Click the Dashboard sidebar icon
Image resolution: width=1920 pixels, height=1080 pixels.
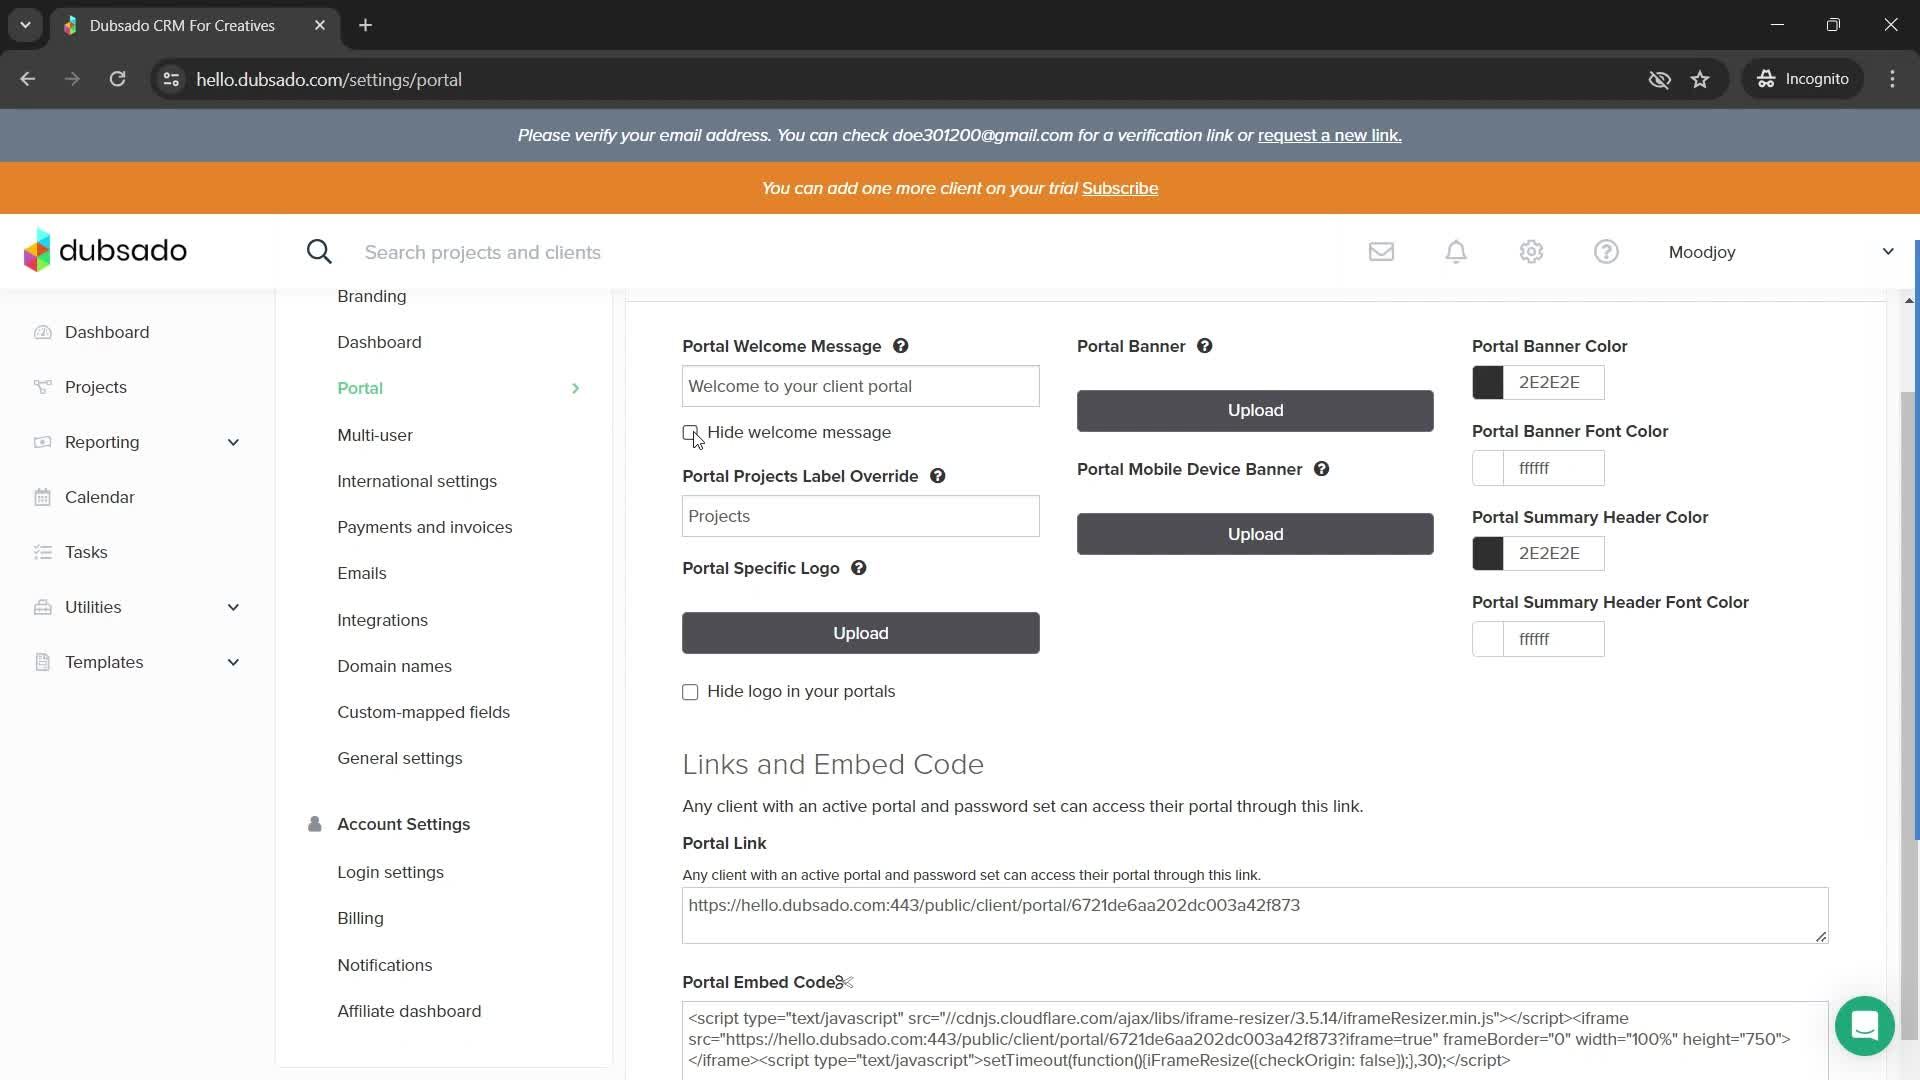coord(42,332)
